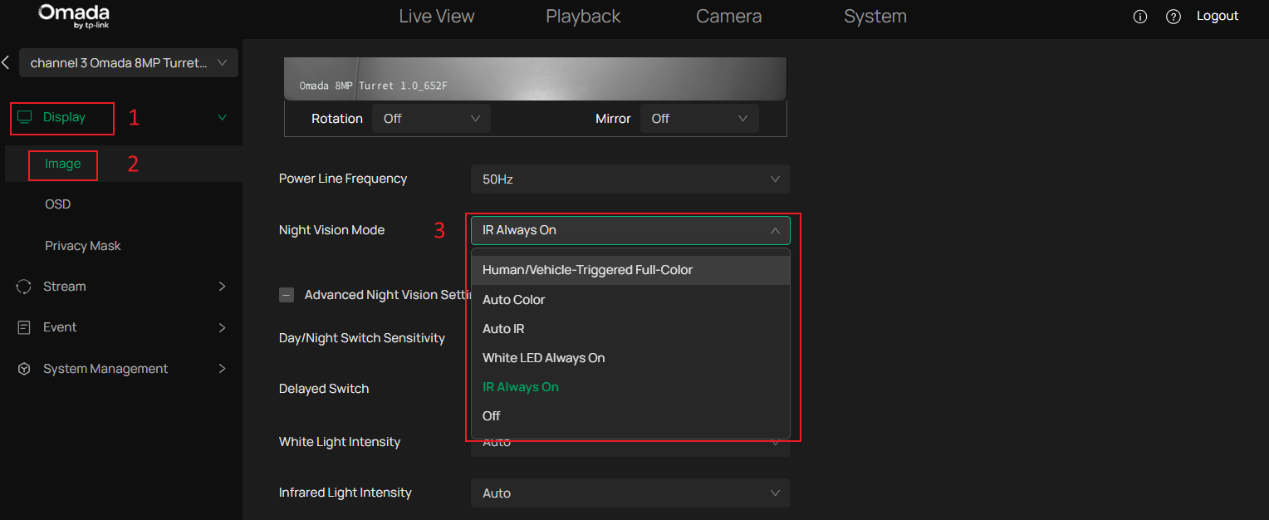Click the Day/Night Switch Sensitivity label
Screen dimensions: 1269x520
pos(362,338)
